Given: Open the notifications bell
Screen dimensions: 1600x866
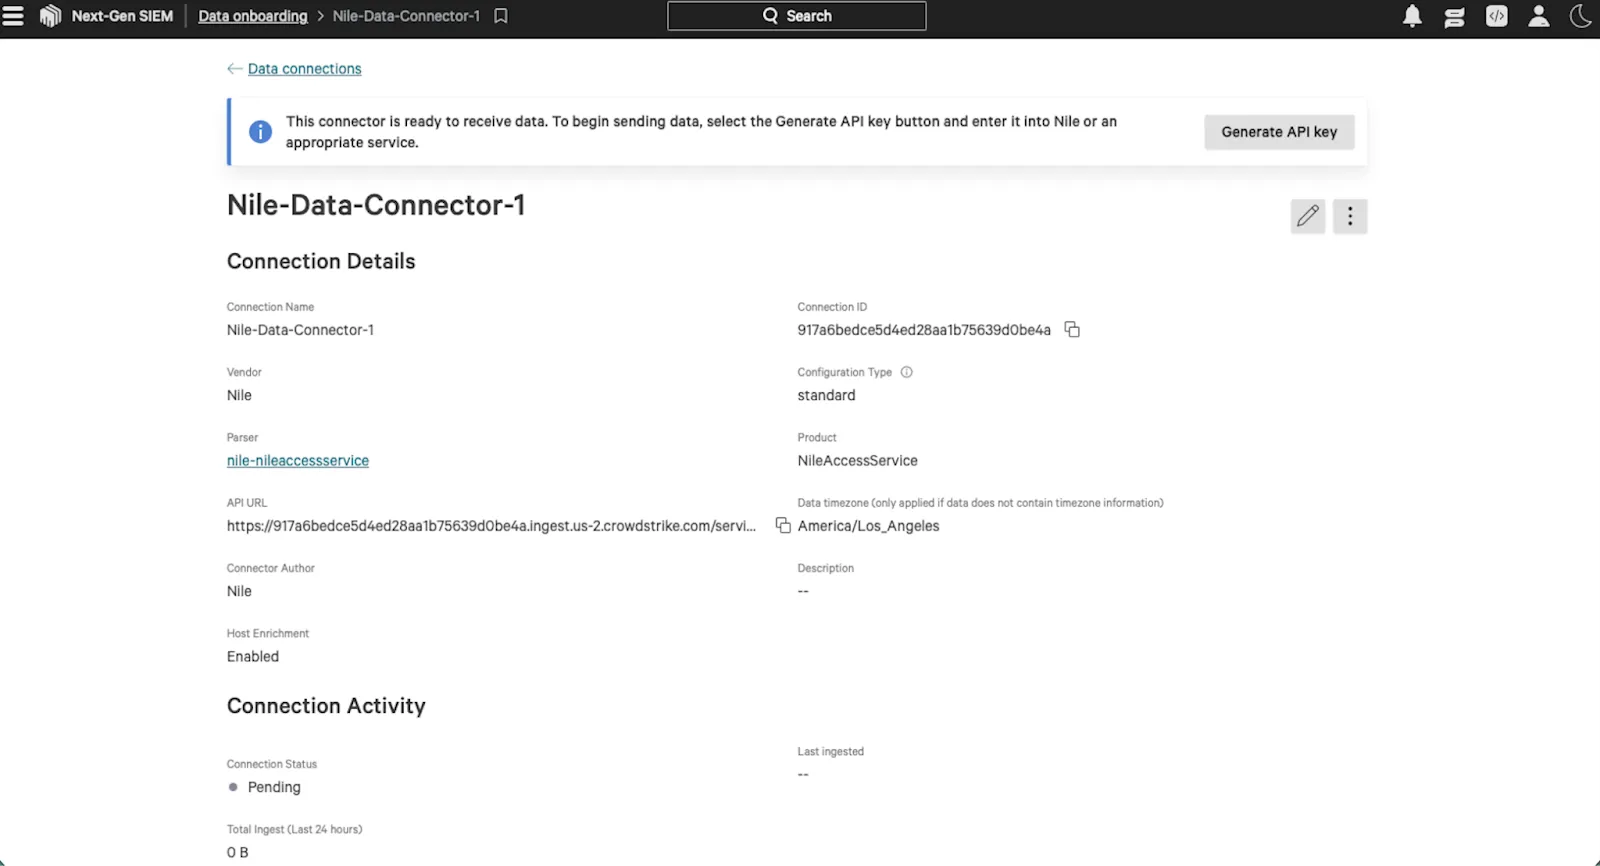Looking at the screenshot, I should (1412, 16).
